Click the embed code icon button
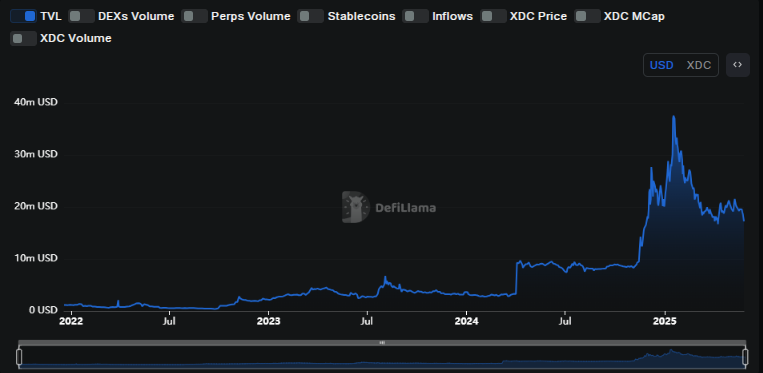763x373 pixels. (738, 65)
